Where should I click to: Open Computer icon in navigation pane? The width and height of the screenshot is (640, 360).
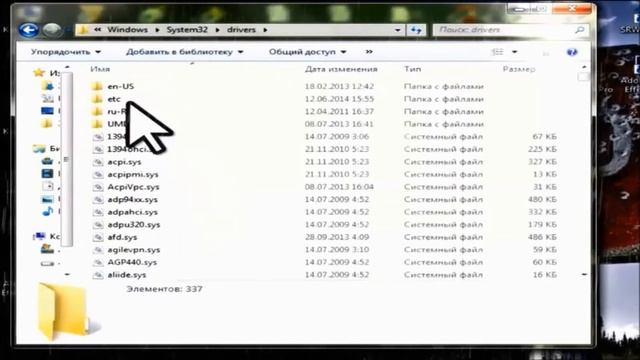40,236
